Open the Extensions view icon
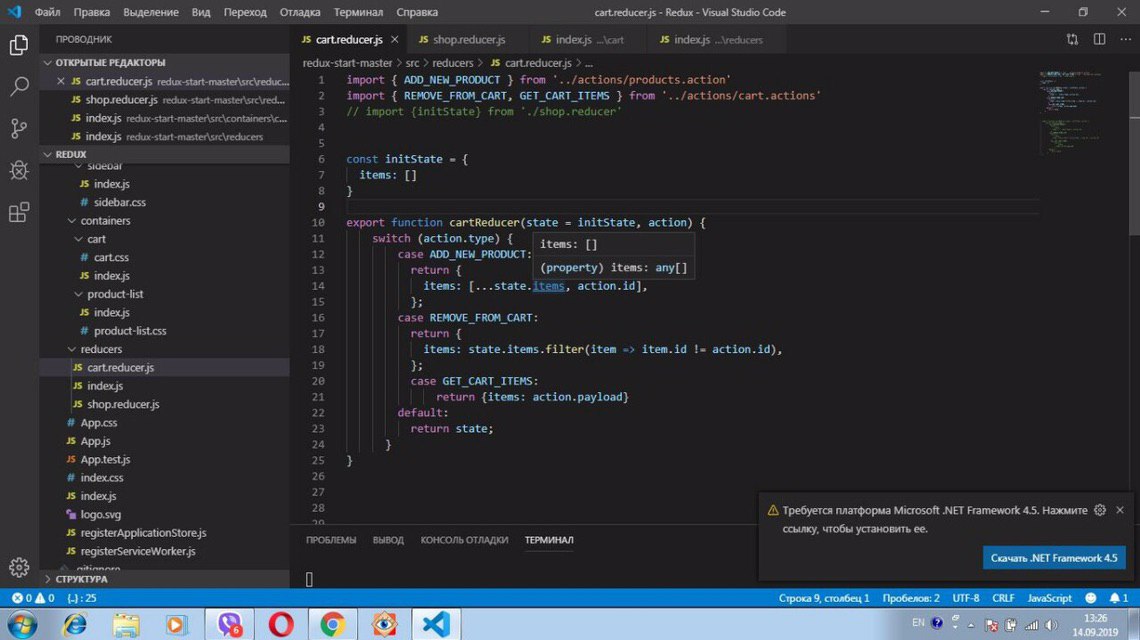The height and width of the screenshot is (640, 1140). [x=19, y=212]
